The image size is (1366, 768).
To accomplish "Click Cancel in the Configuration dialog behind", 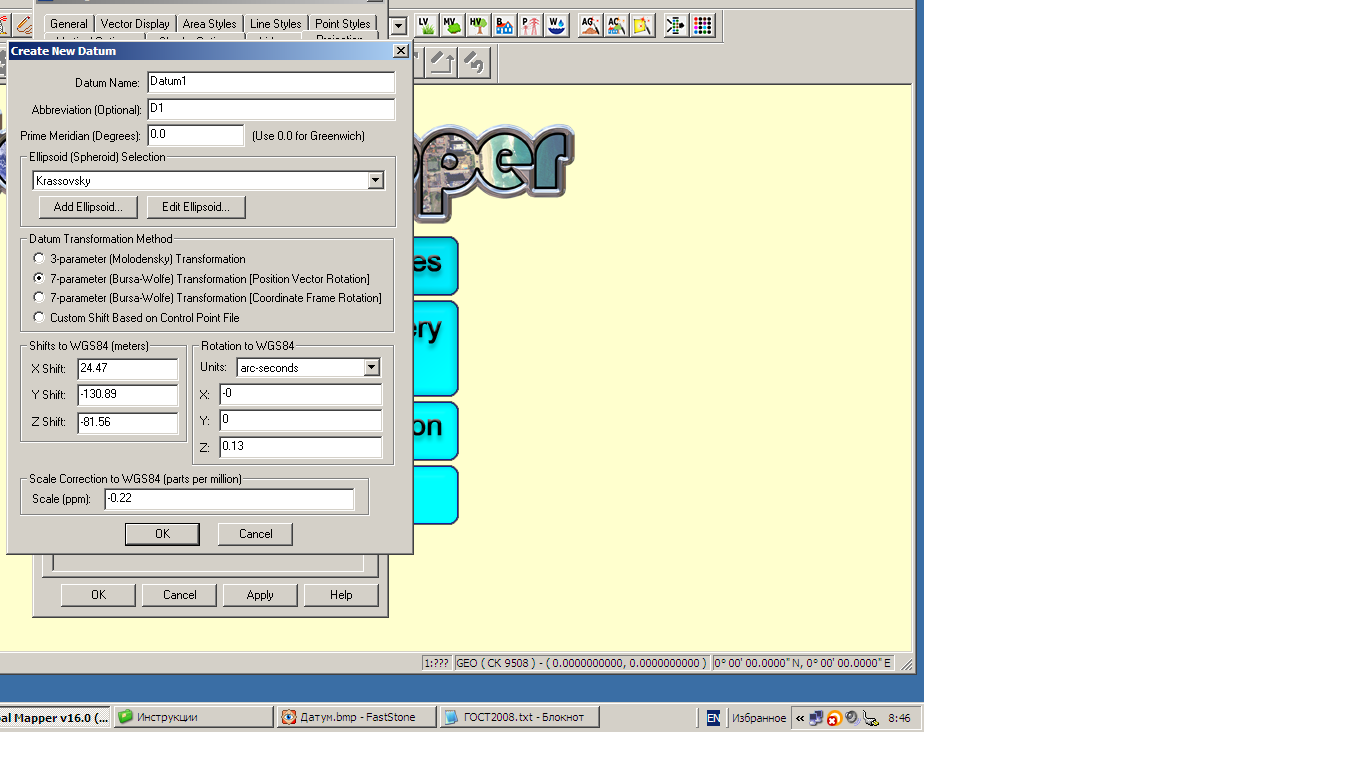I will (180, 595).
